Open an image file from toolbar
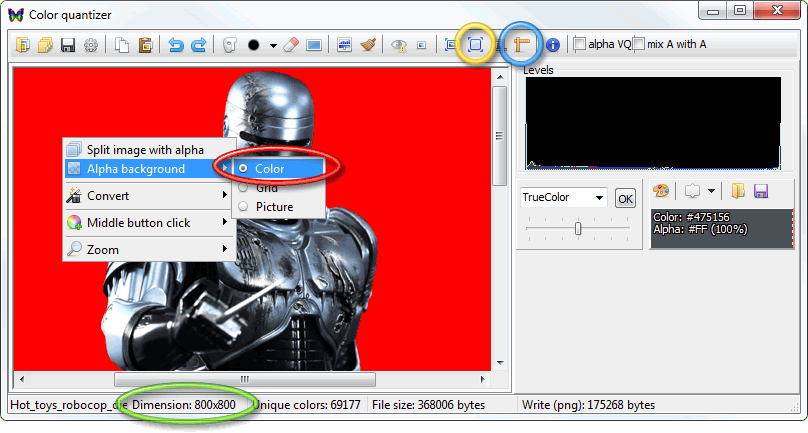This screenshot has width=808, height=433. pyautogui.click(x=23, y=45)
